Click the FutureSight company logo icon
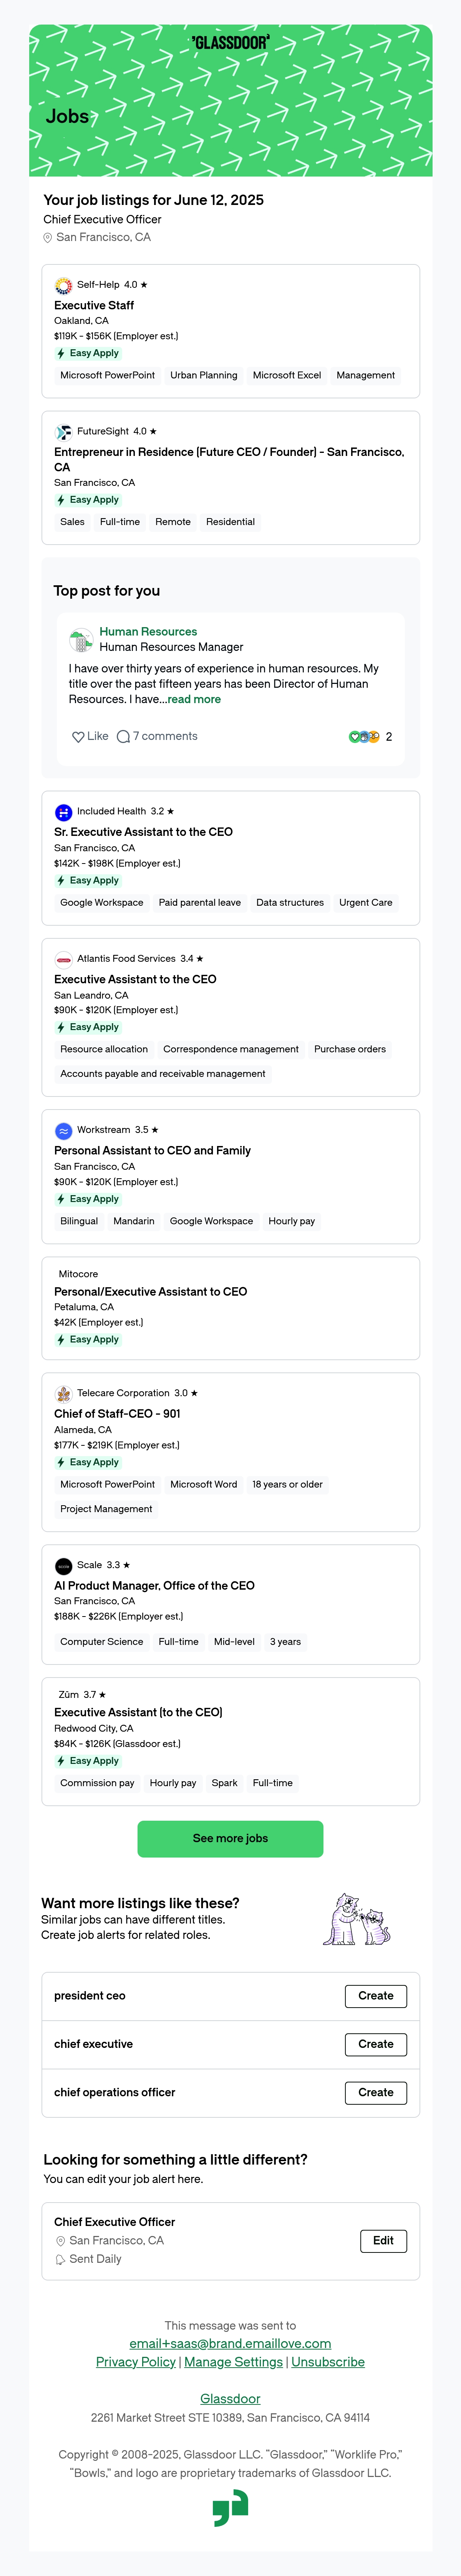This screenshot has width=461, height=2576. coord(63,432)
